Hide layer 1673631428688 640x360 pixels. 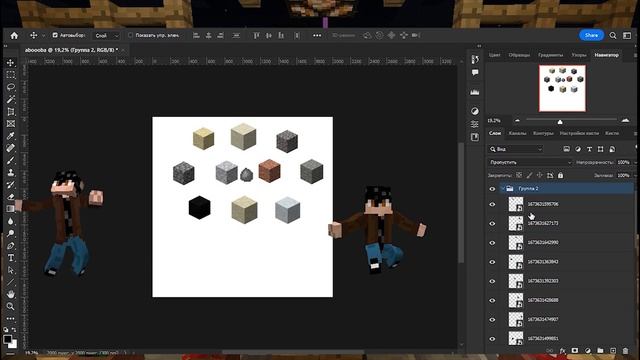click(492, 300)
